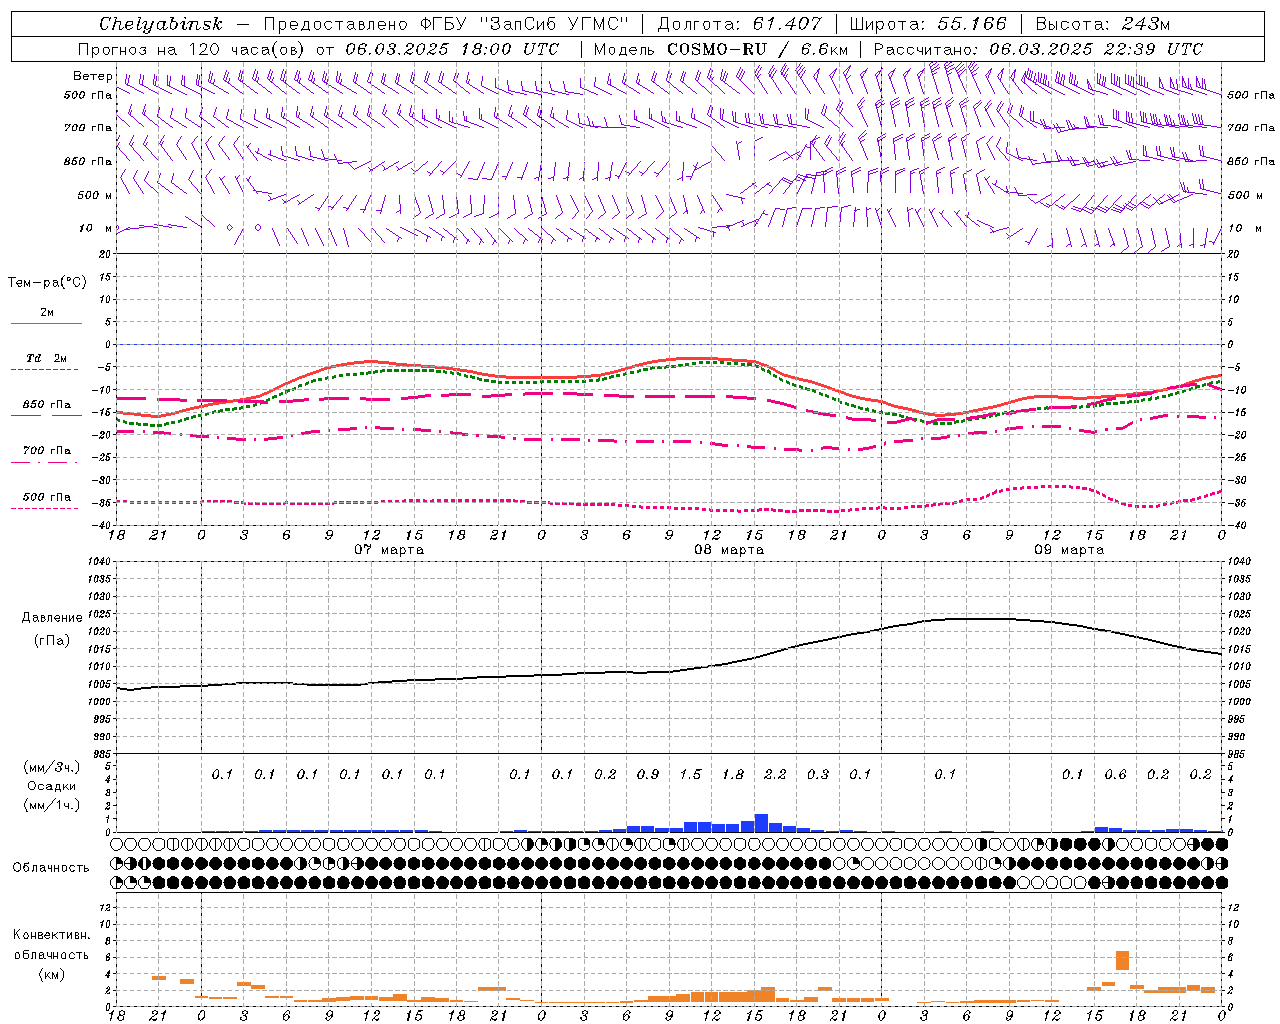The width and height of the screenshot is (1280, 1024).
Task: Select the 'Модель COSMO-RU / 6.6км' label
Action: coord(720,49)
